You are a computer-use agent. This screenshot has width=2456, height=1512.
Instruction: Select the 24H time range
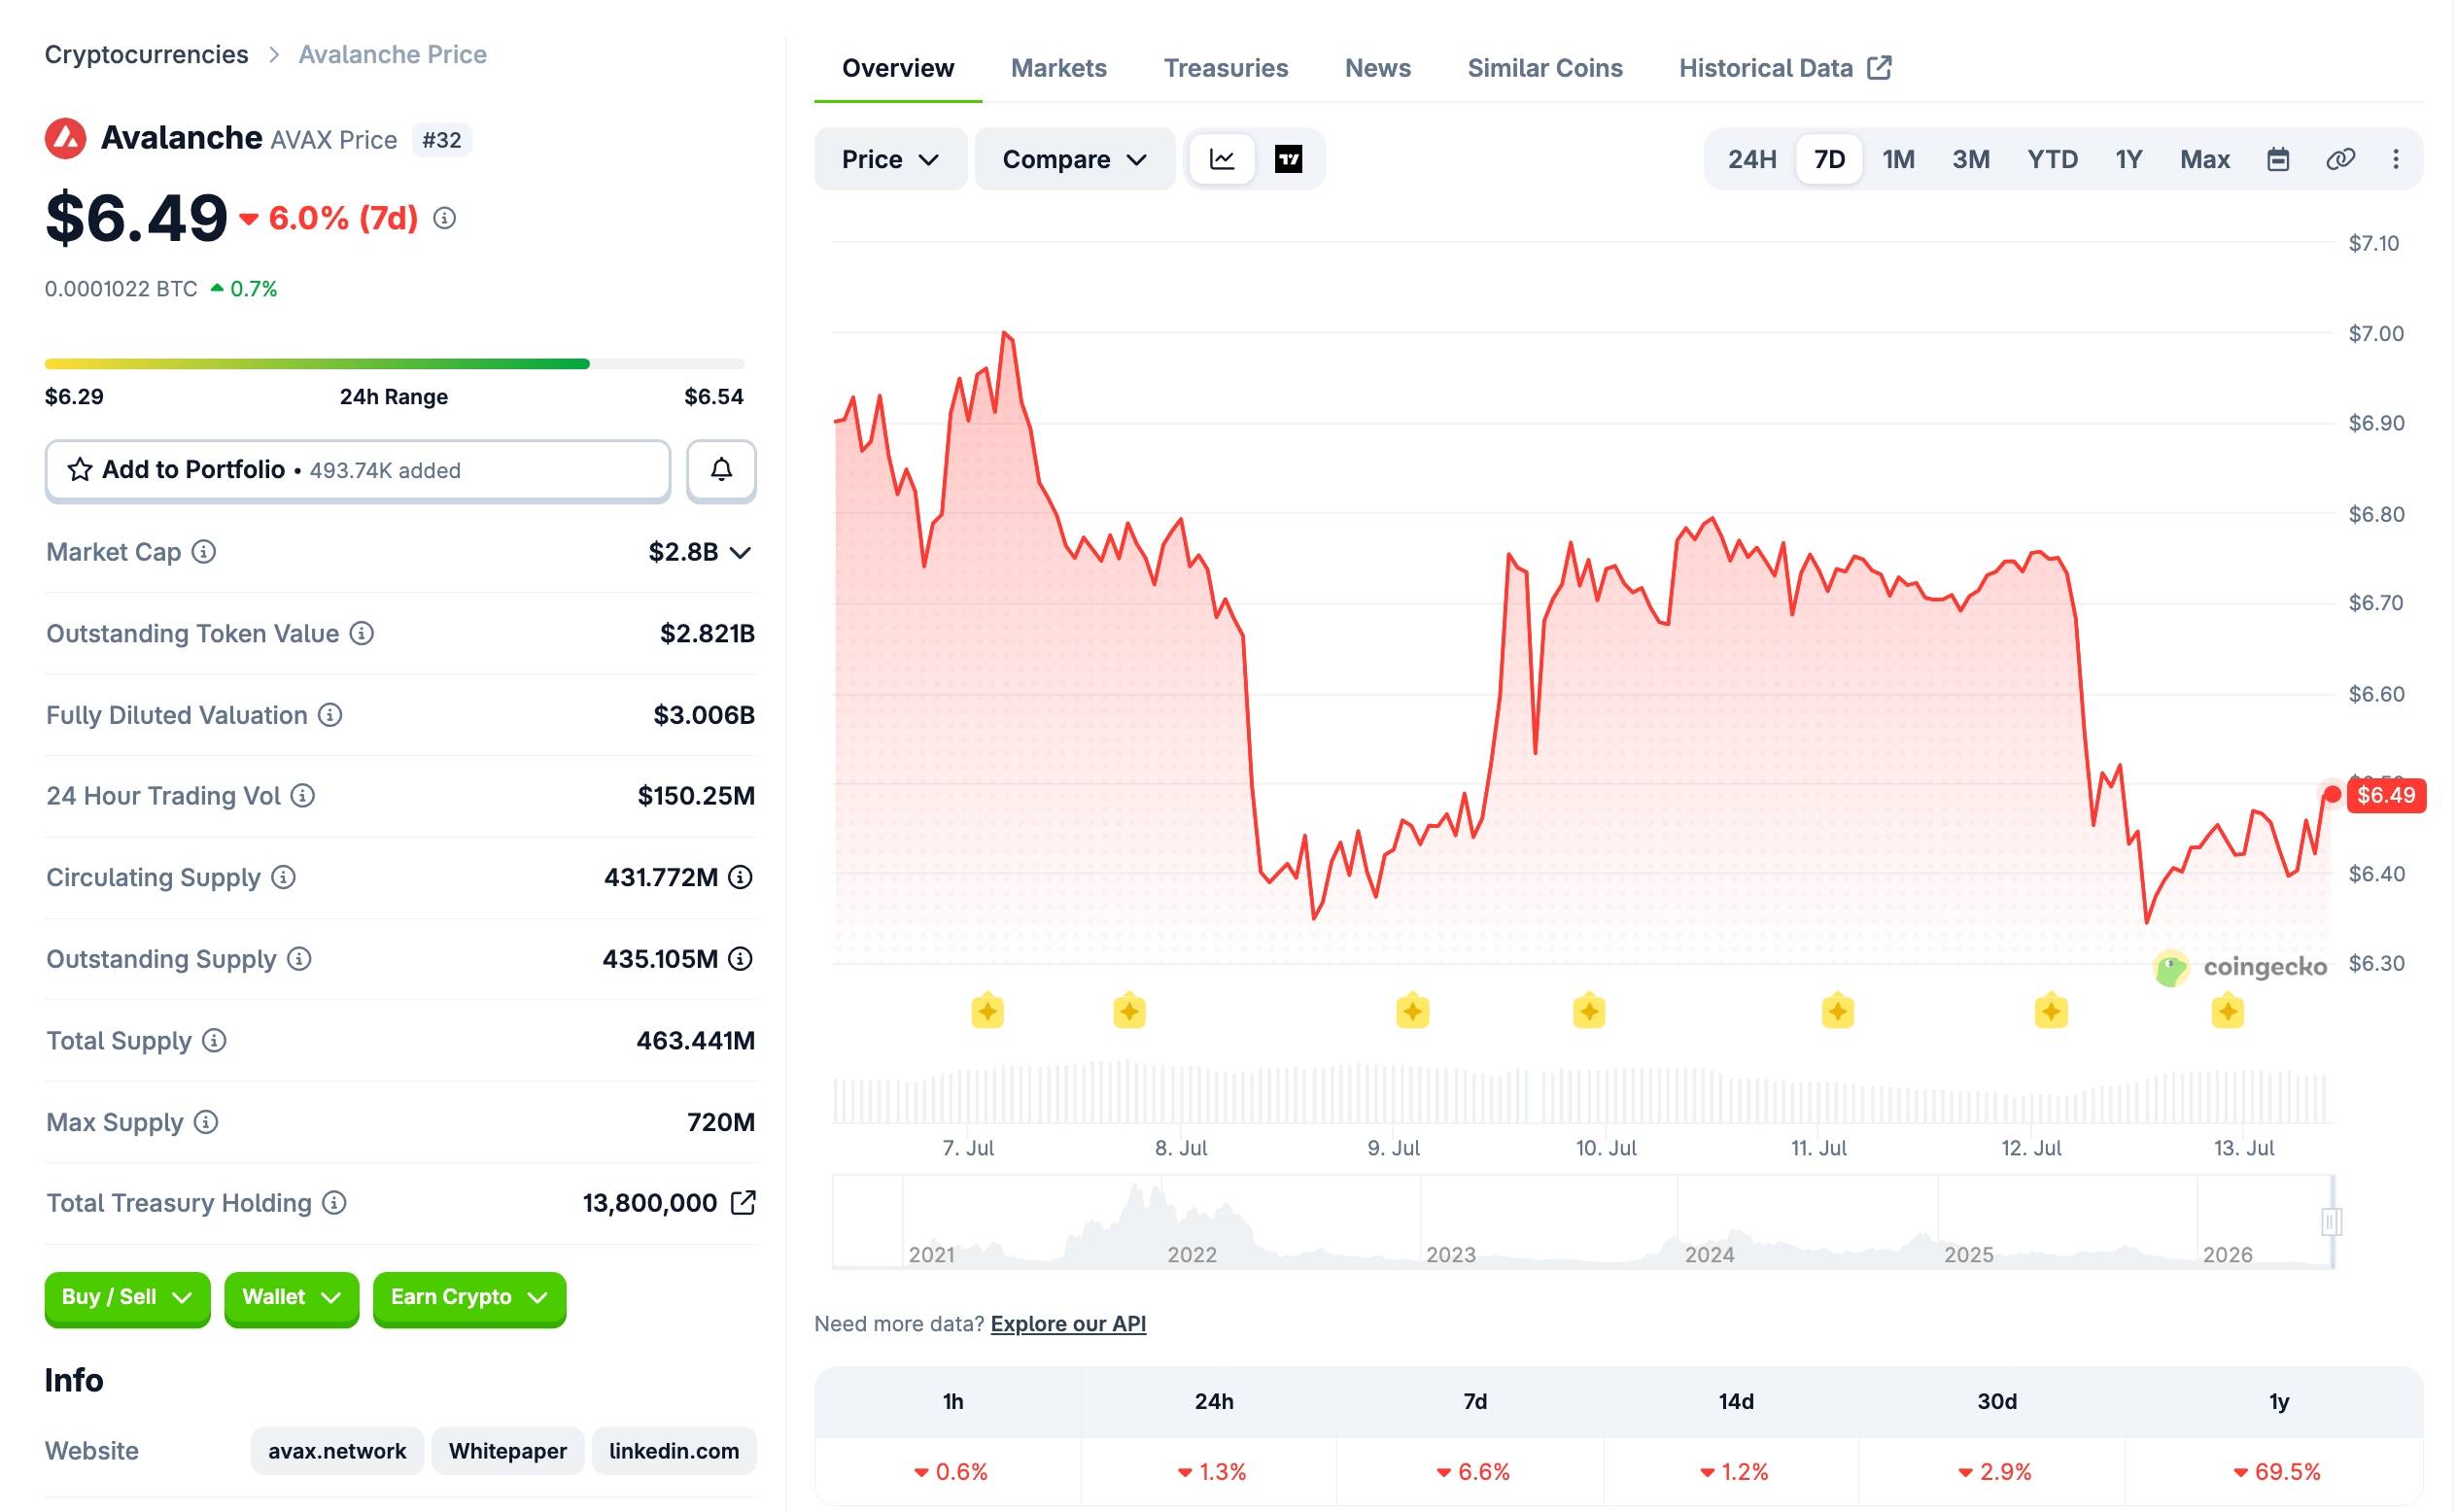point(1753,159)
